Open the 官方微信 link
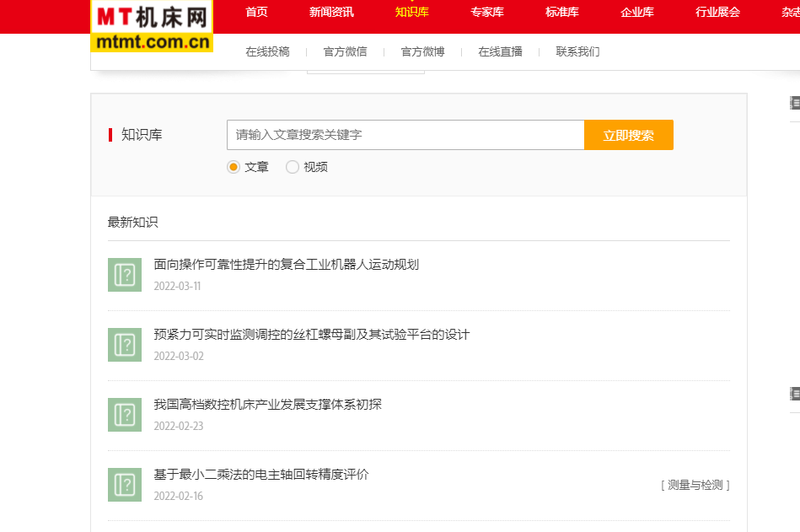800x532 pixels. (345, 52)
